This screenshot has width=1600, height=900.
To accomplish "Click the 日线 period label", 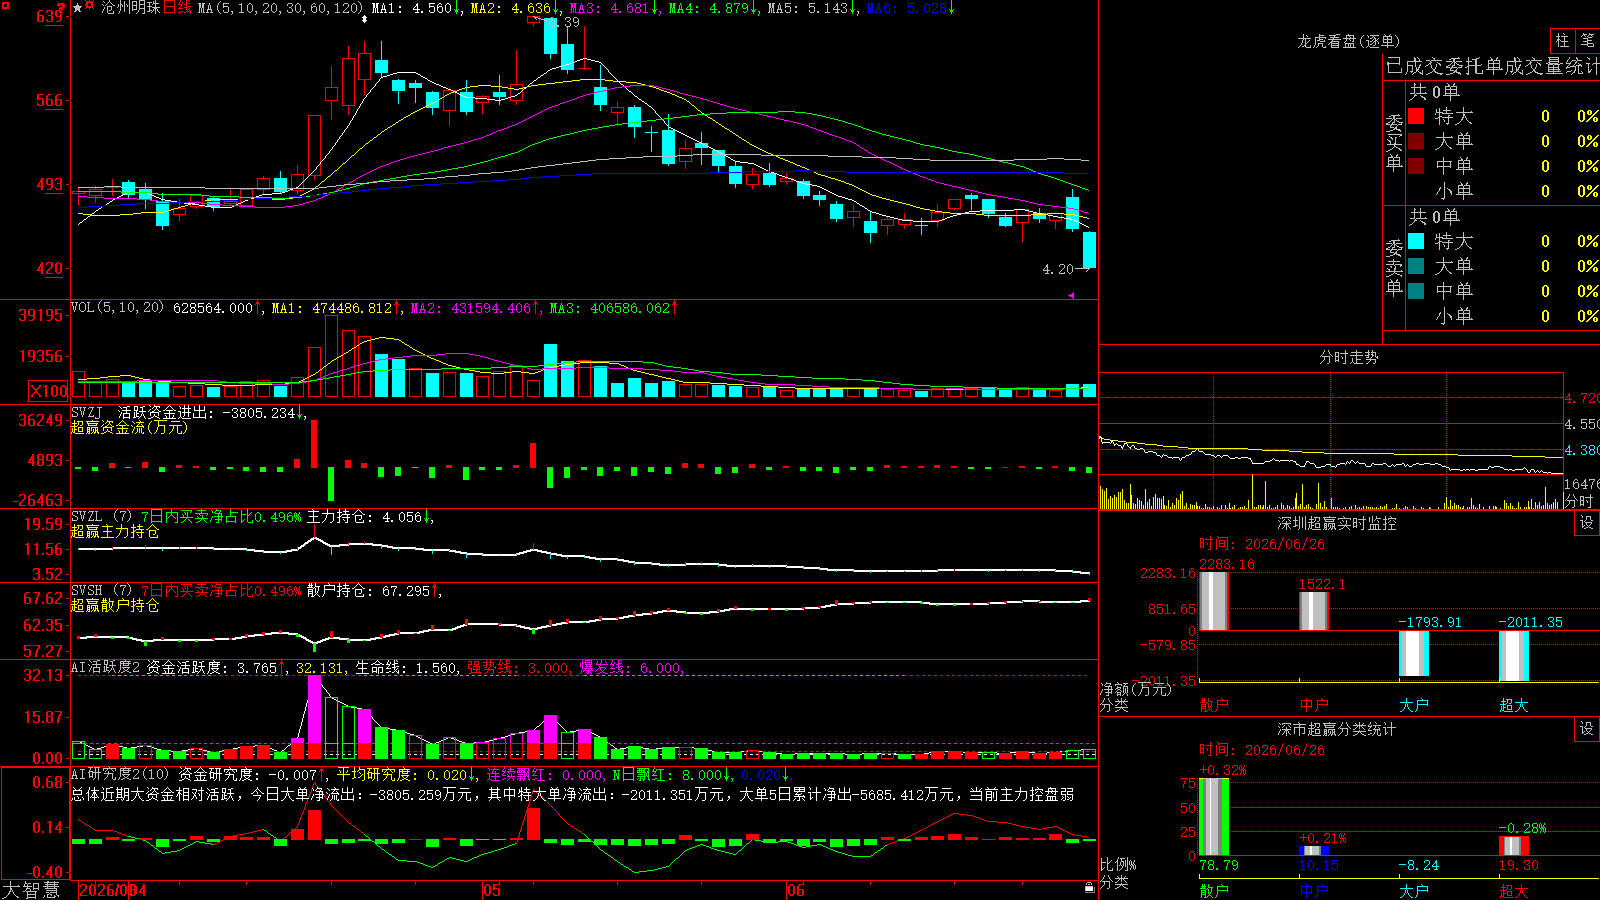I will (176, 8).
